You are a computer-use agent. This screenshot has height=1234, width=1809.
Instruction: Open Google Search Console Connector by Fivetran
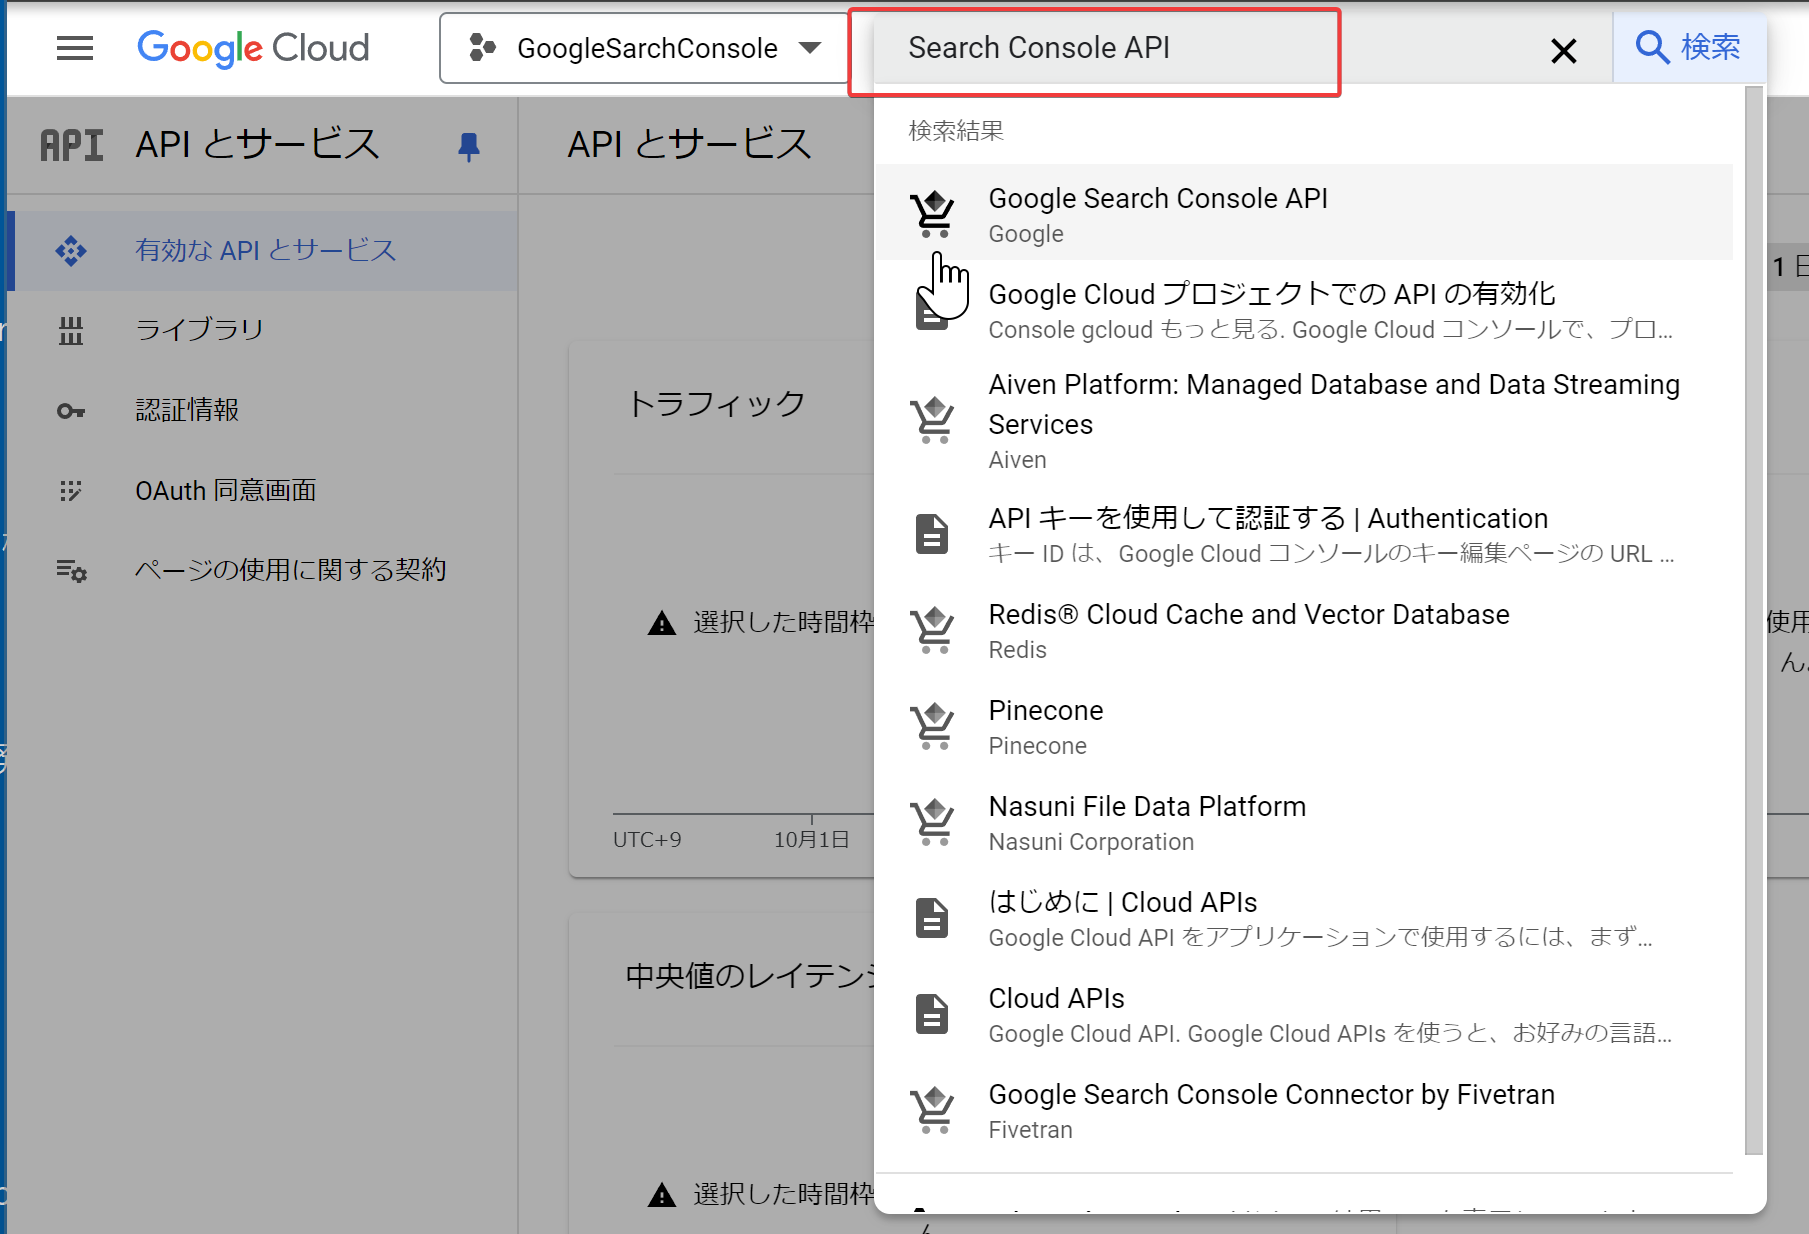tap(1304, 1110)
